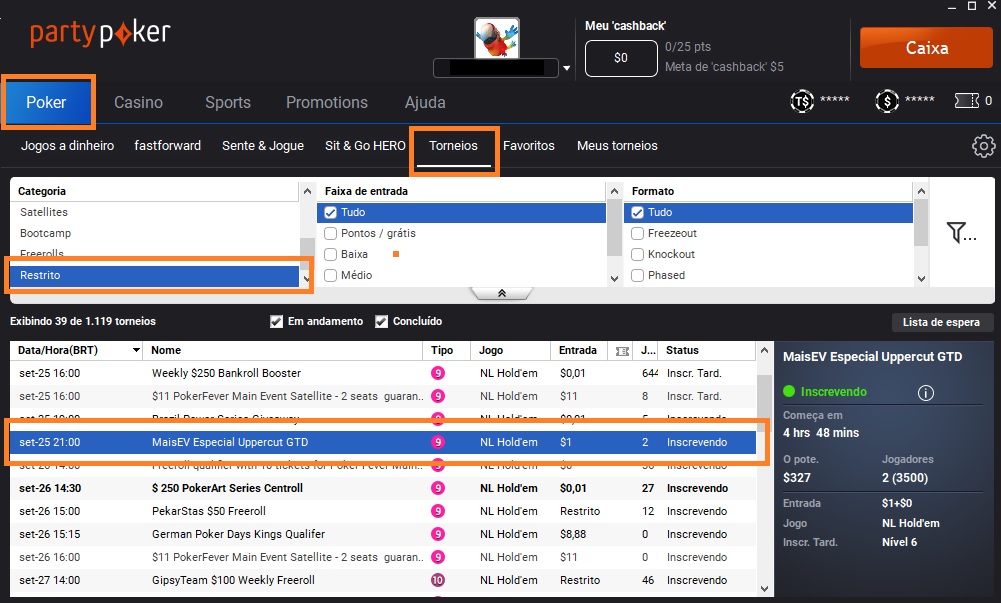Open tournament info icon beside Inscrevendo
The image size is (1001, 603).
[x=926, y=392]
